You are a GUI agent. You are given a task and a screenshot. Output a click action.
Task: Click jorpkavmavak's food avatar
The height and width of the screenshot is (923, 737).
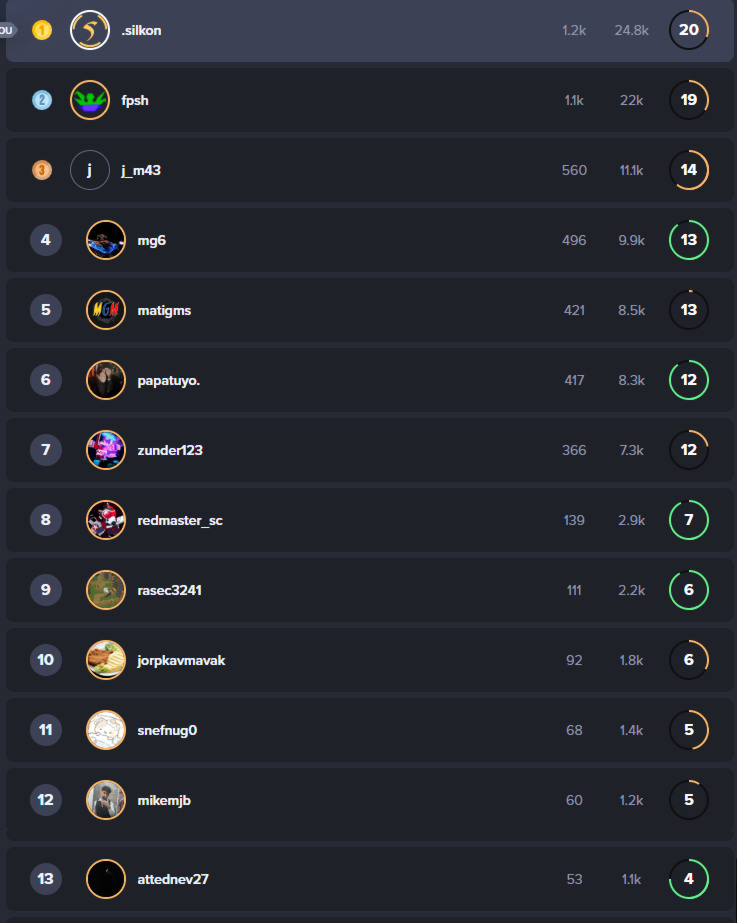(x=106, y=660)
